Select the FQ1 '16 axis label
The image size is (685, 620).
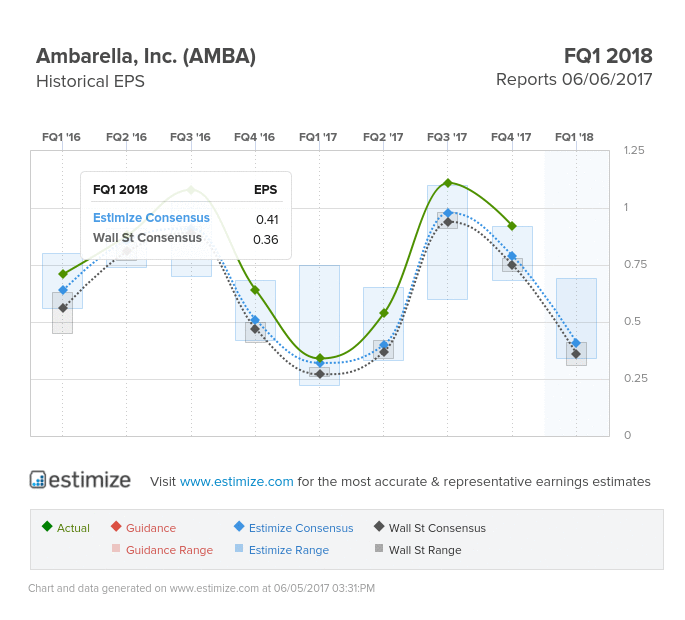pyautogui.click(x=62, y=137)
